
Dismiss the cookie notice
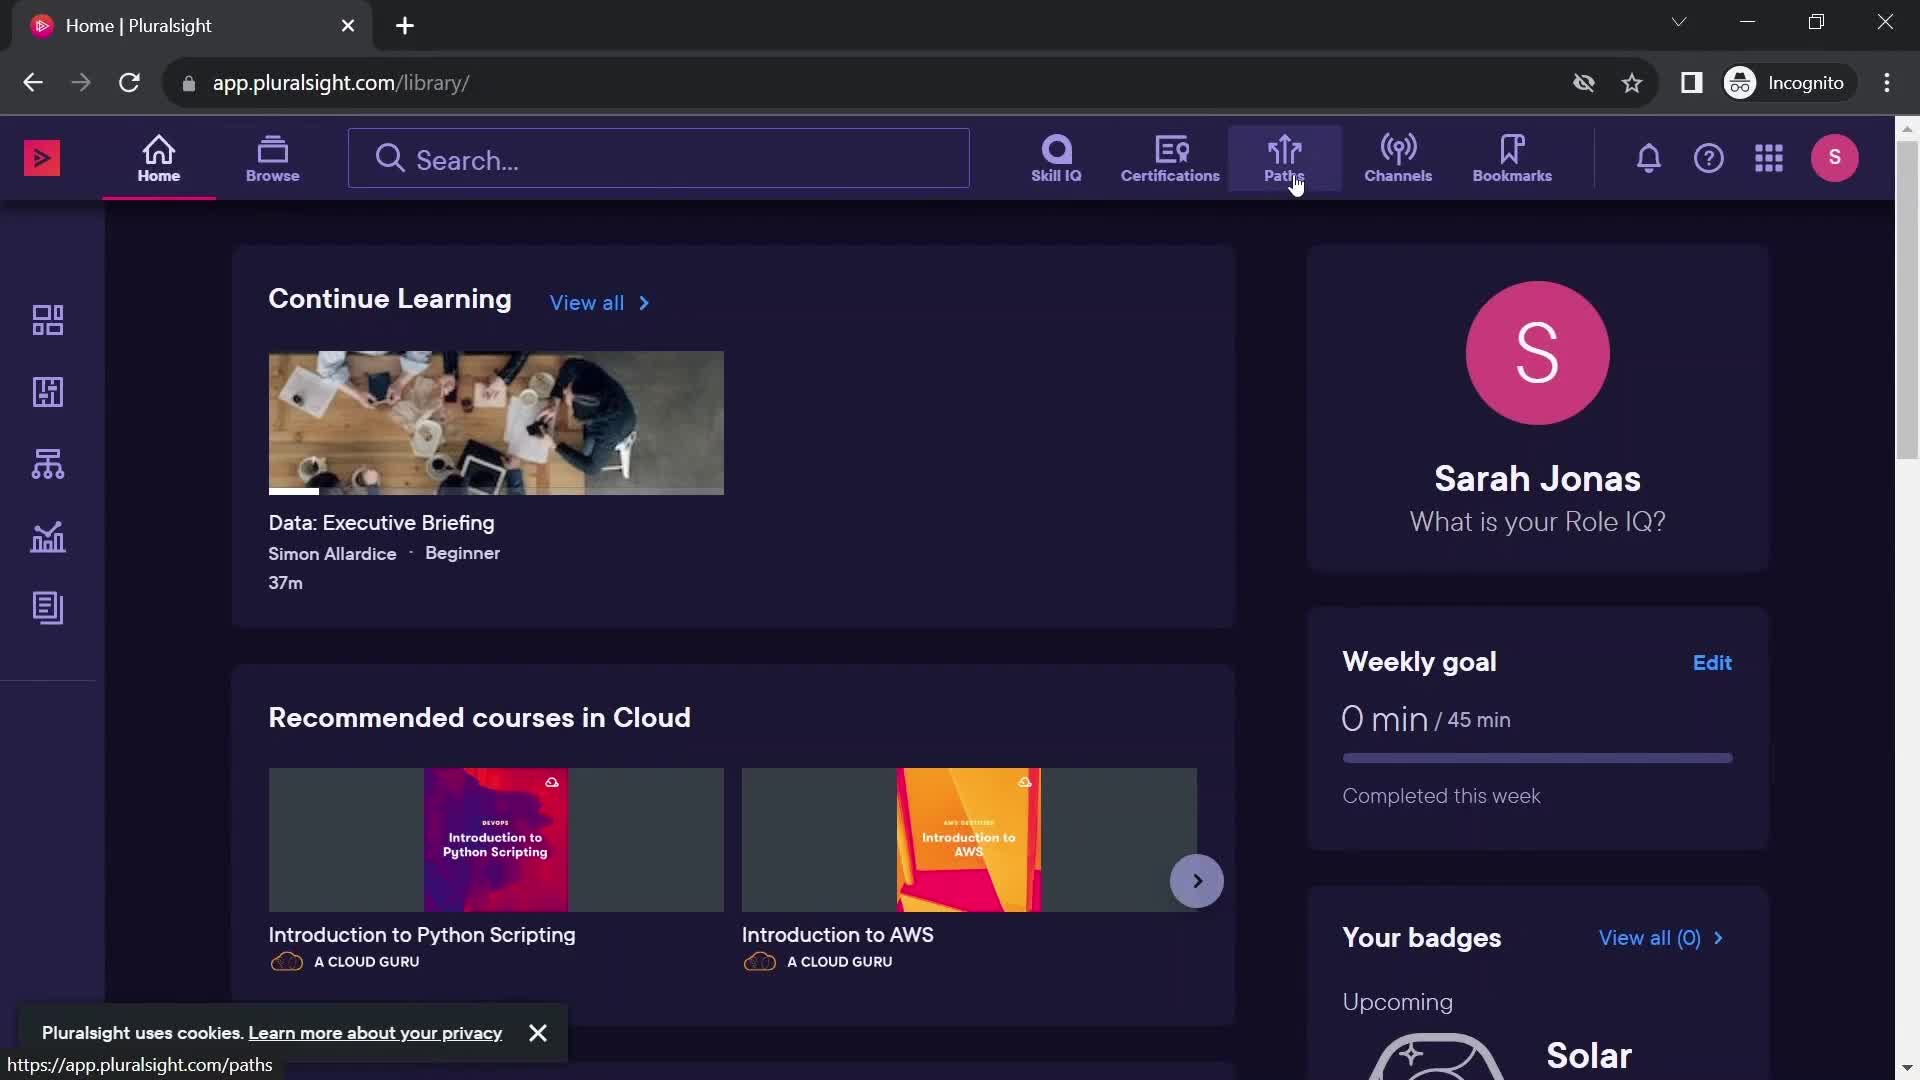[x=538, y=1033]
